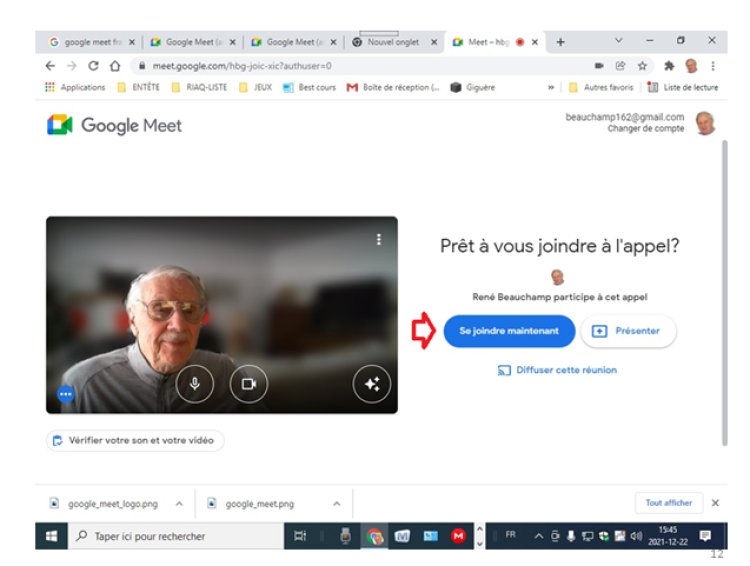Open notification center icon
750x566 pixels.
pos(705,535)
